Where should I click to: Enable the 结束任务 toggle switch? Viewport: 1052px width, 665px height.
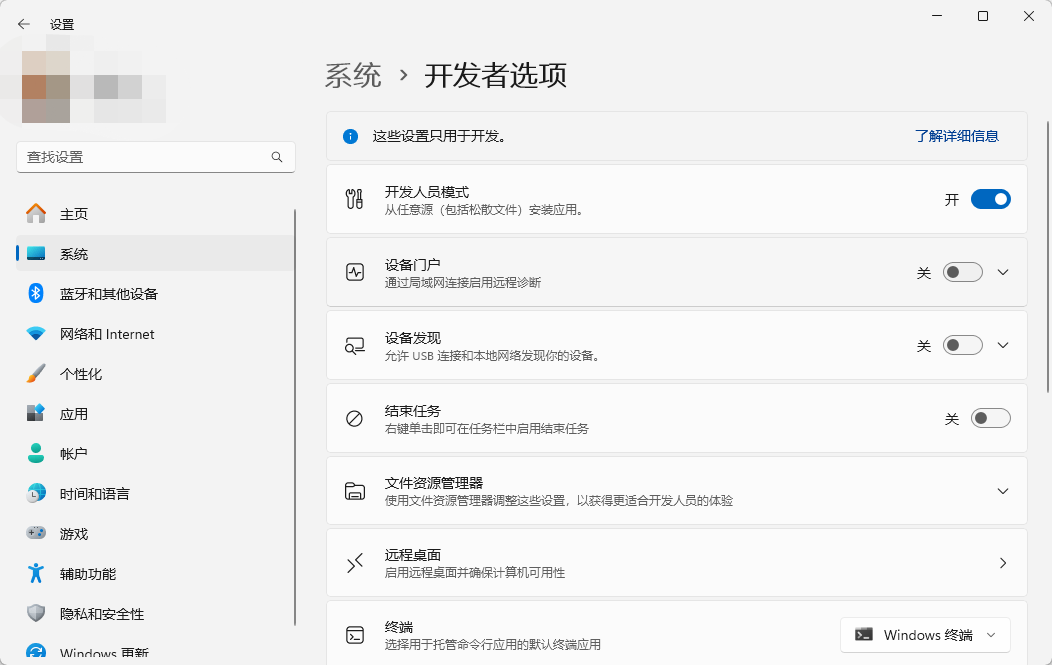pyautogui.click(x=990, y=418)
